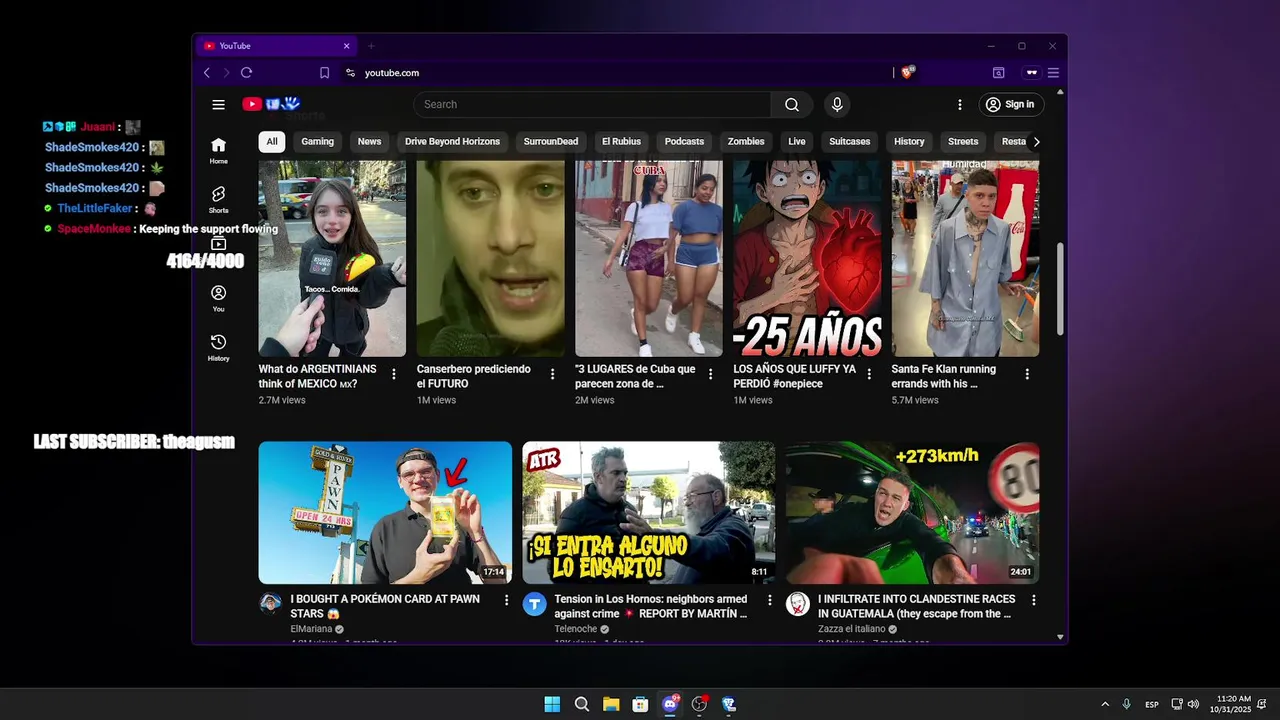Open Pokémon card pawn video thumbnail
The image size is (1280, 720).
[x=385, y=513]
